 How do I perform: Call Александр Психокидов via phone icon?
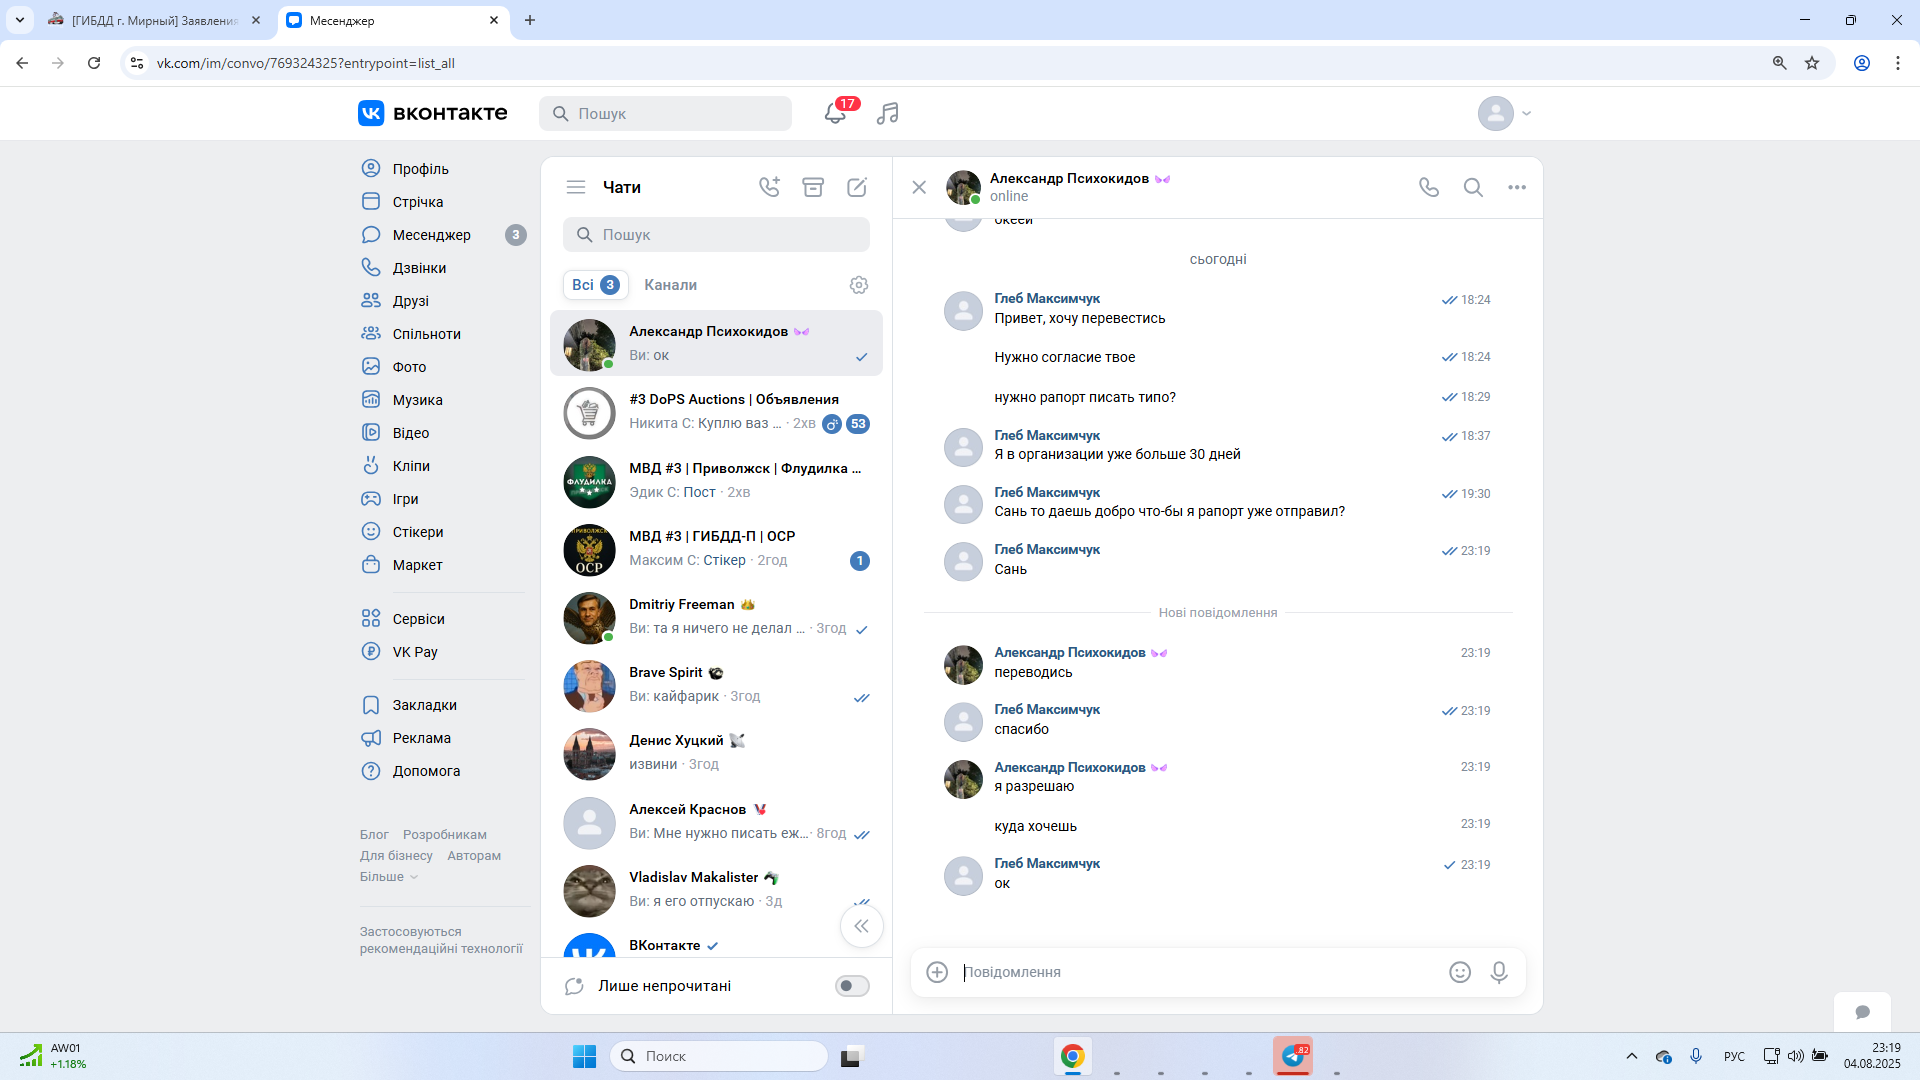click(x=1429, y=187)
